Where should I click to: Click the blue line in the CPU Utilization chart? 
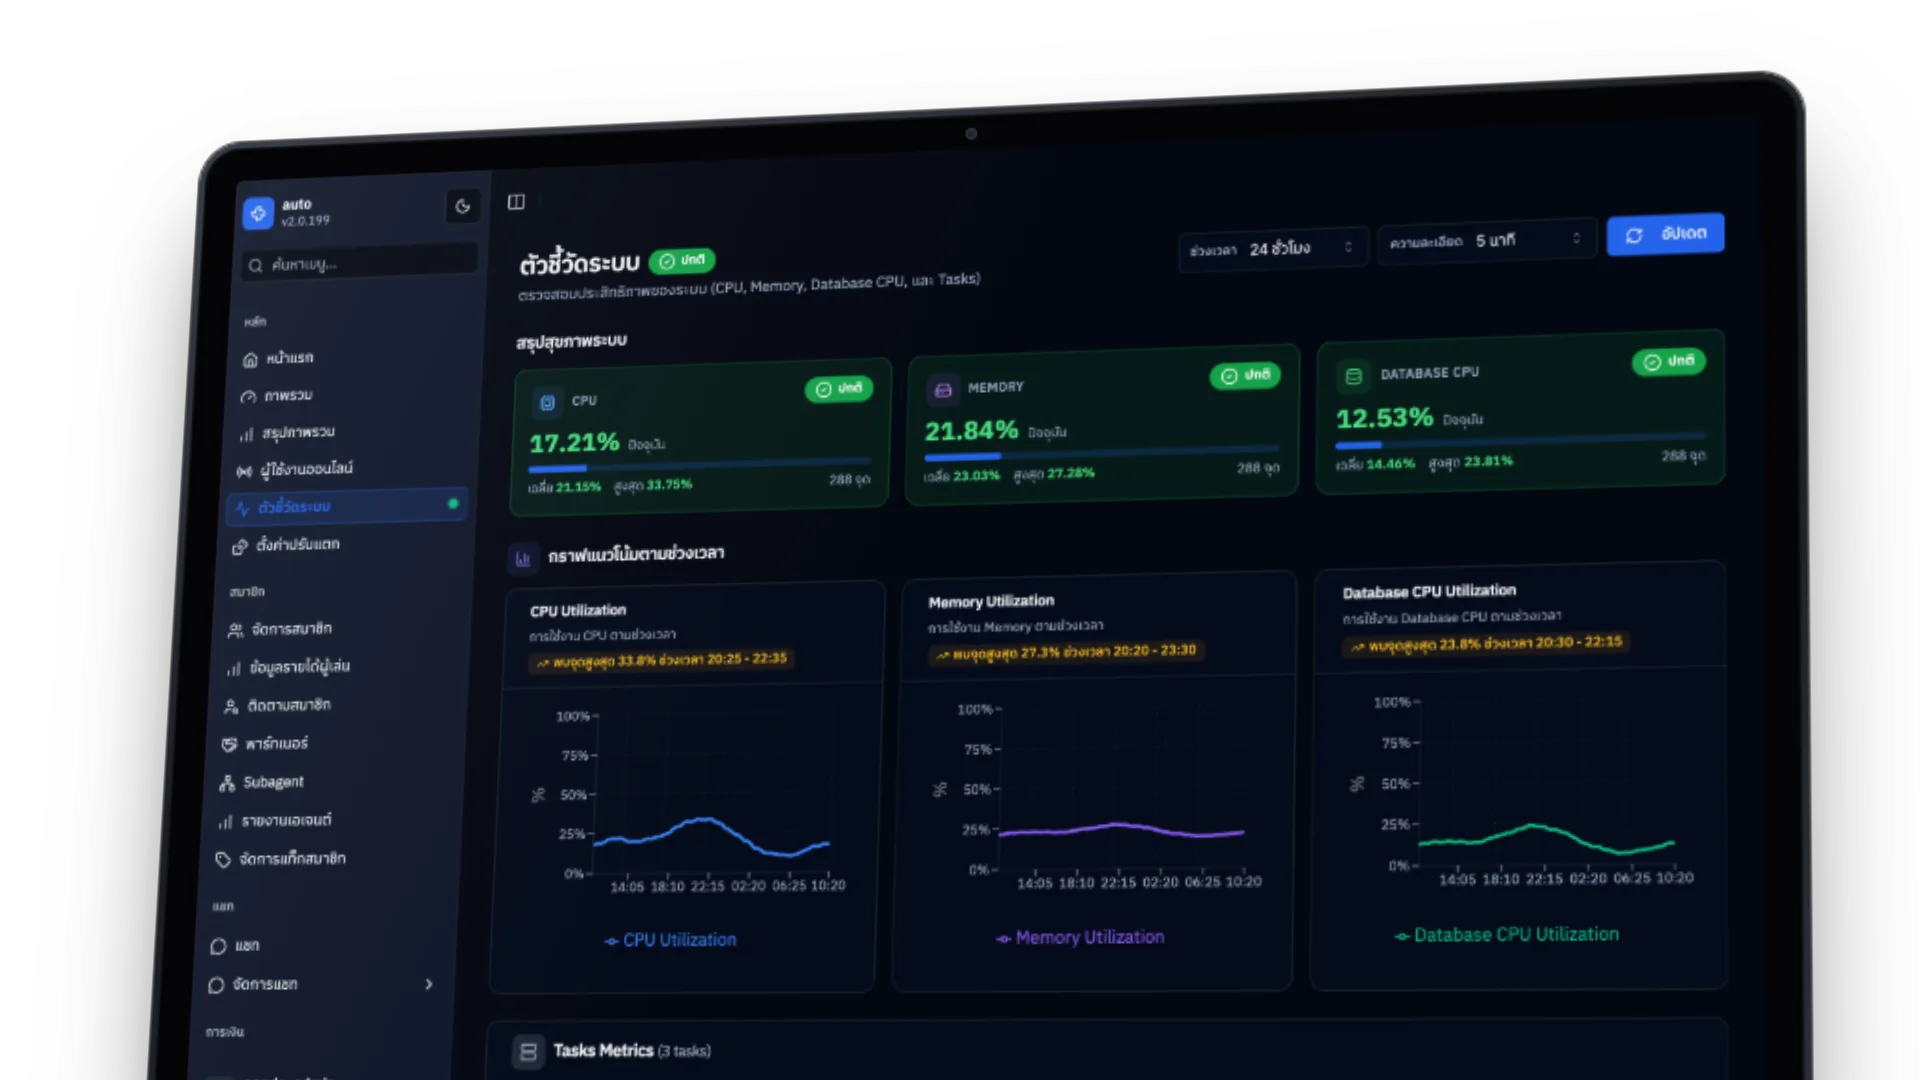(707, 820)
